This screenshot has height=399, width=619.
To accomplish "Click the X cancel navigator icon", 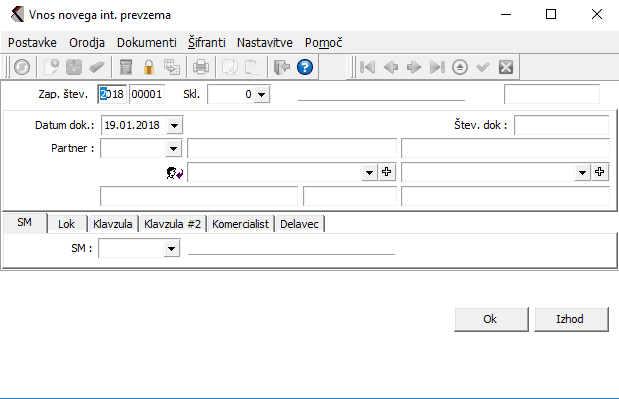I will point(506,67).
